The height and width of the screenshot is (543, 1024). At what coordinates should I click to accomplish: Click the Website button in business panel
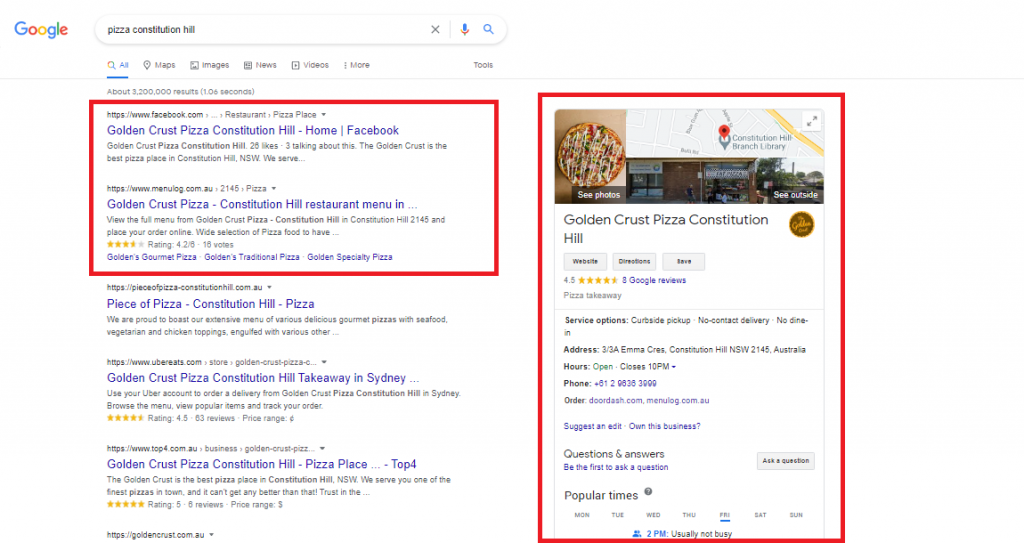click(x=584, y=262)
